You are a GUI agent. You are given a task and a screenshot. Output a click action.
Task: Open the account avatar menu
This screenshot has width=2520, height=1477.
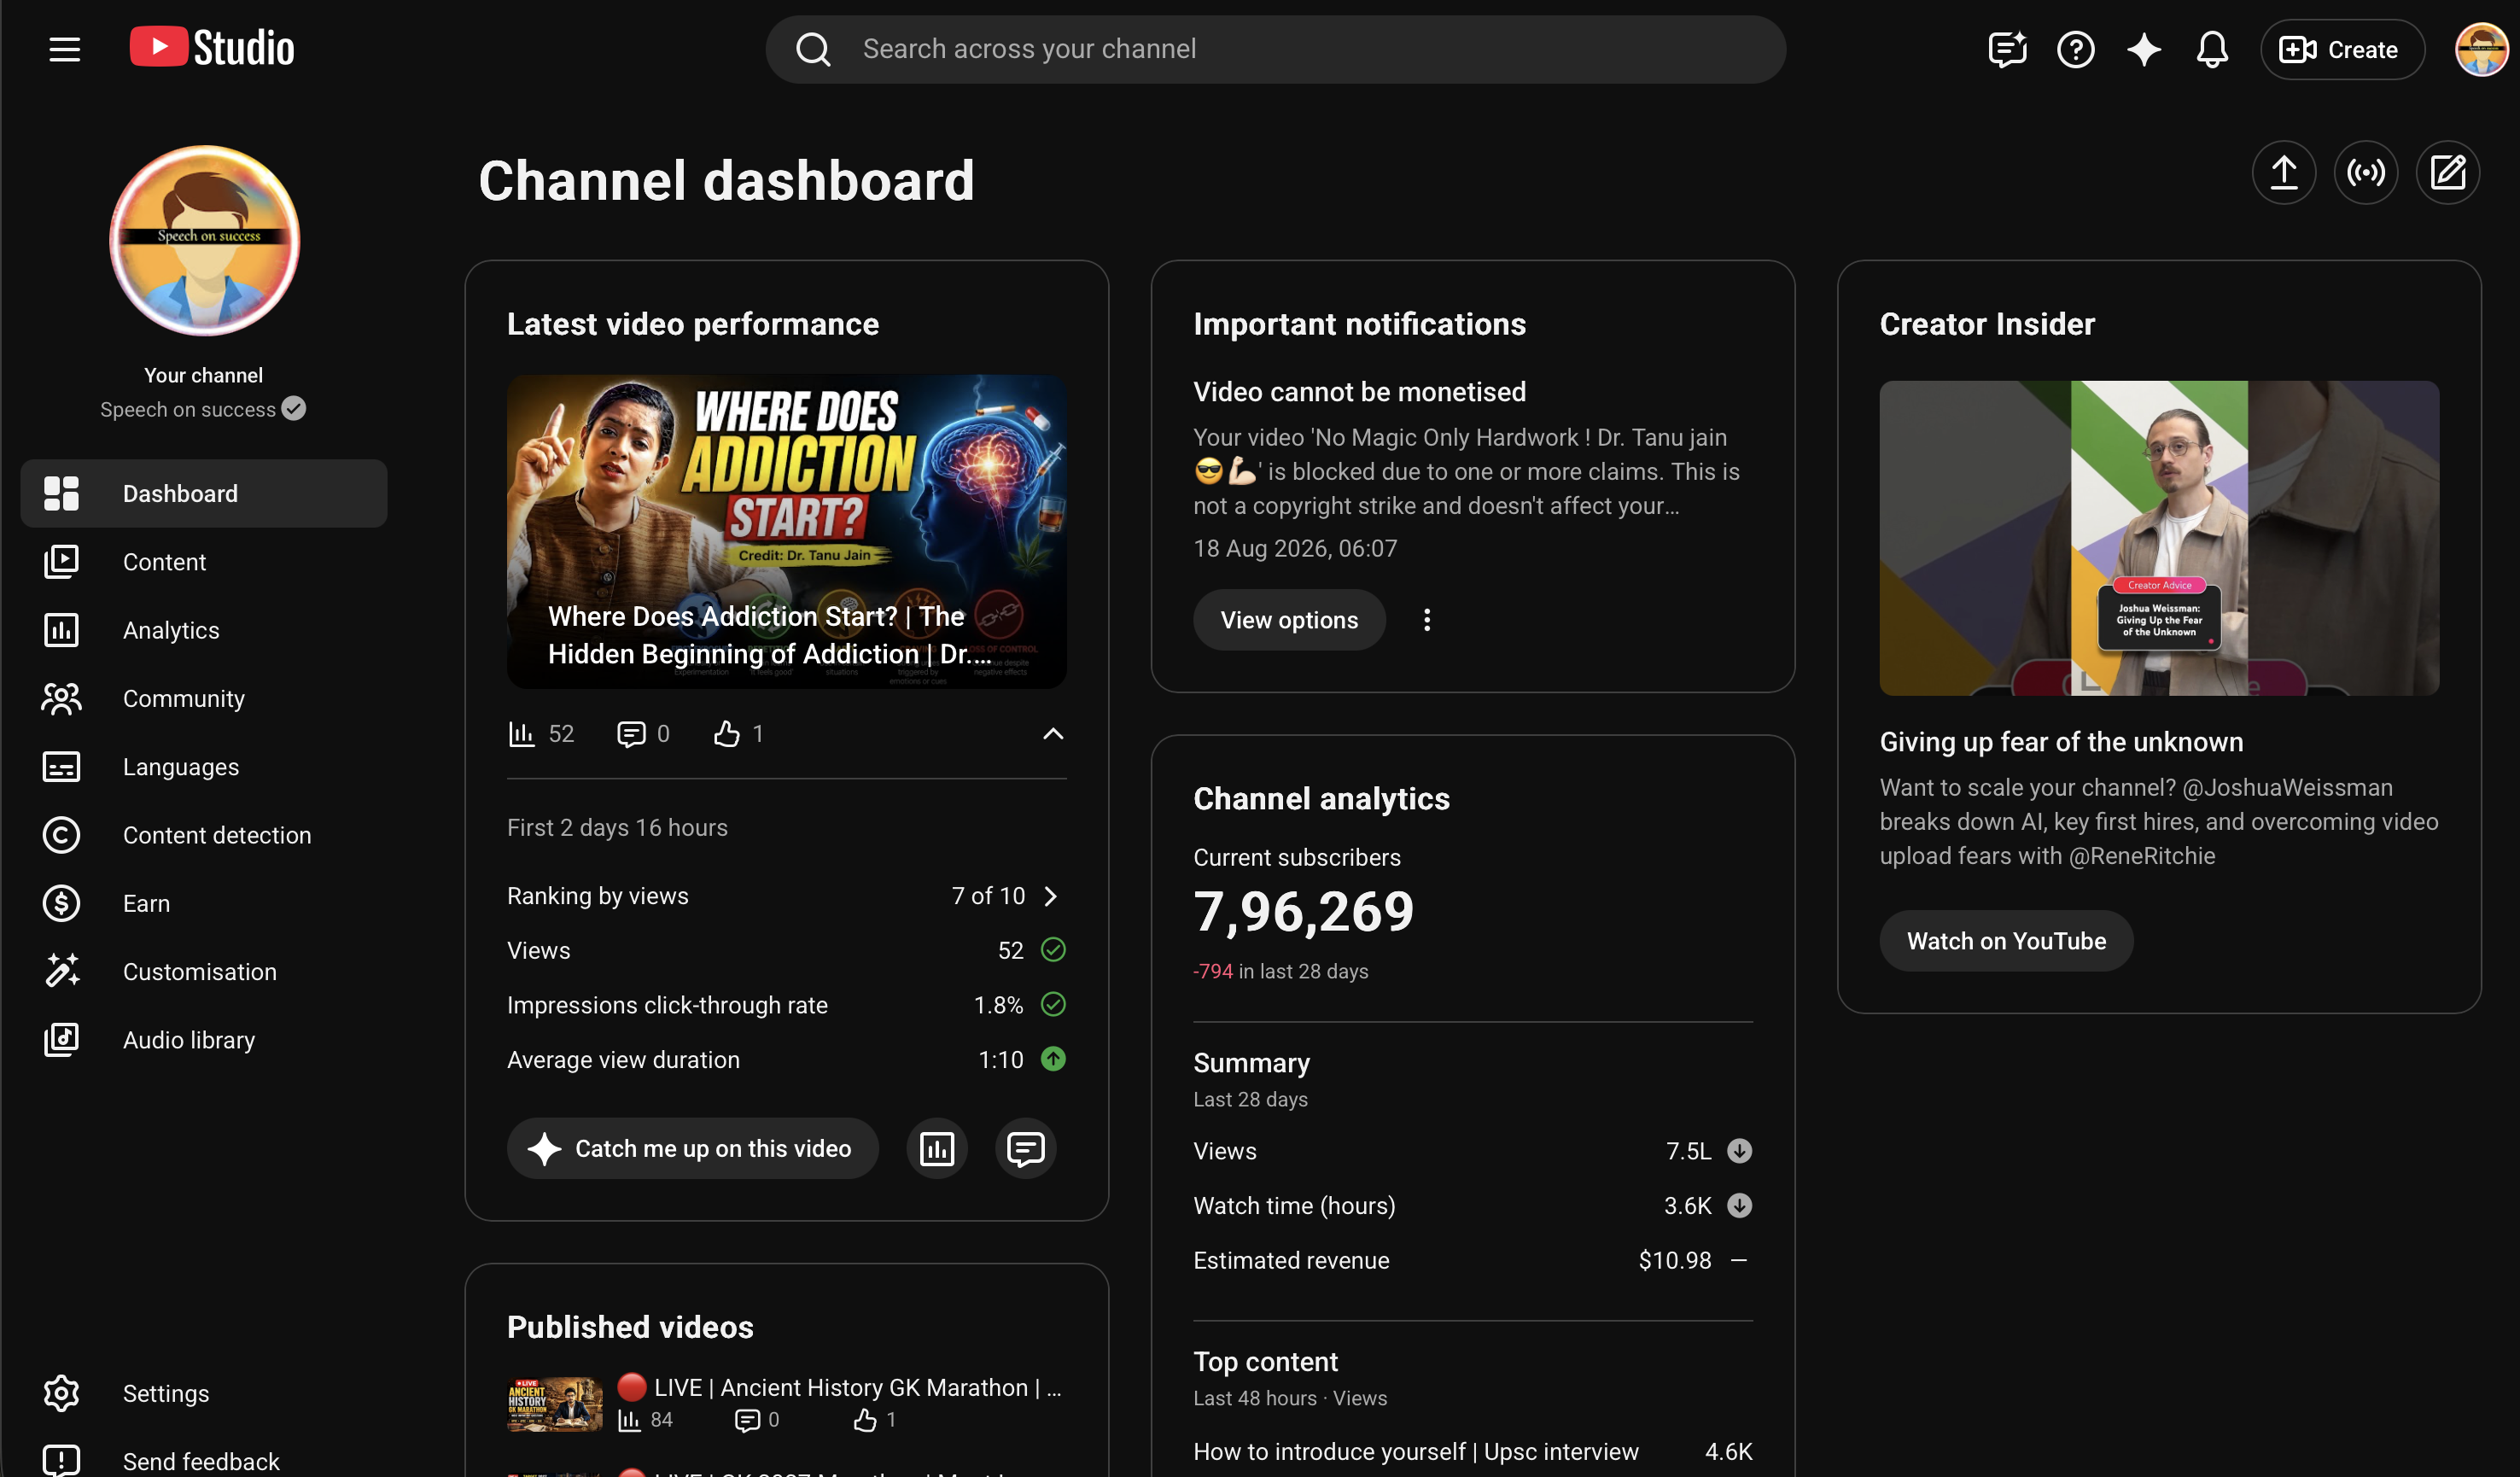pos(2481,49)
